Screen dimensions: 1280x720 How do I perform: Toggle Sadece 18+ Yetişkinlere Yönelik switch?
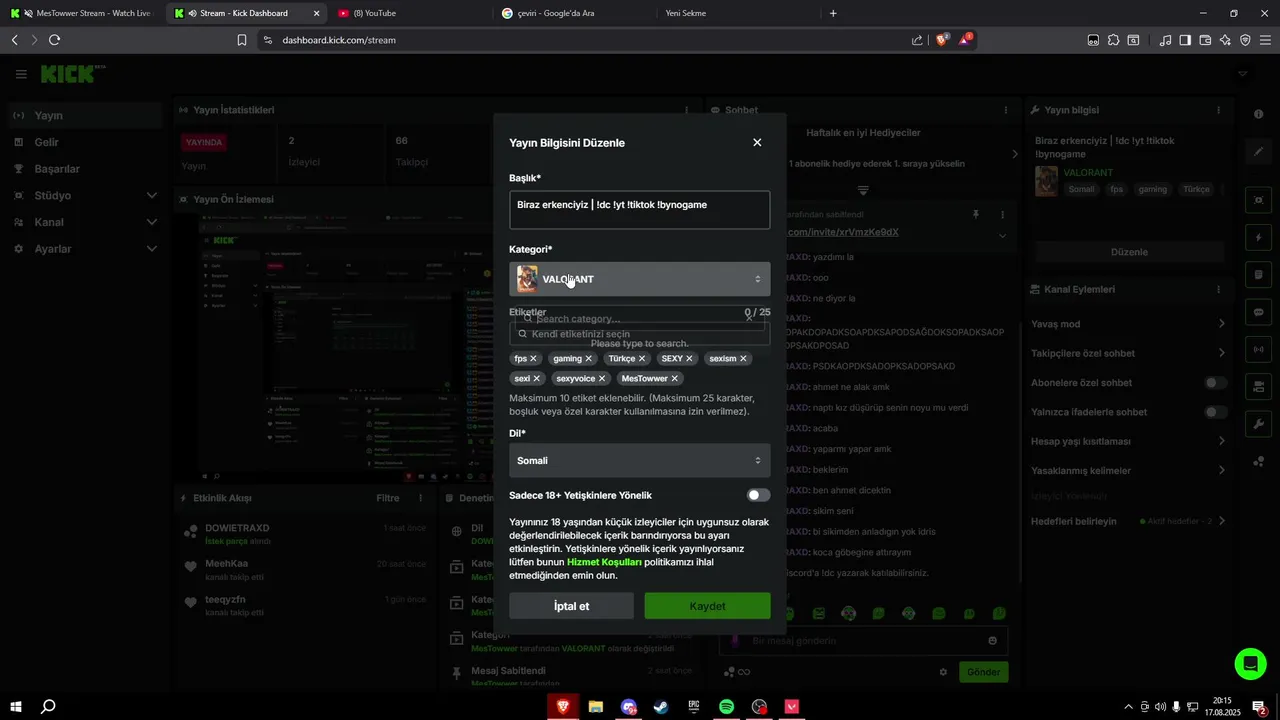click(x=758, y=495)
